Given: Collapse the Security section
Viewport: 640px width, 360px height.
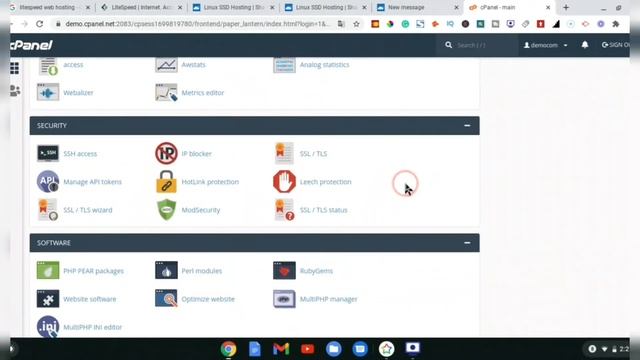Looking at the screenshot, I should (x=467, y=125).
